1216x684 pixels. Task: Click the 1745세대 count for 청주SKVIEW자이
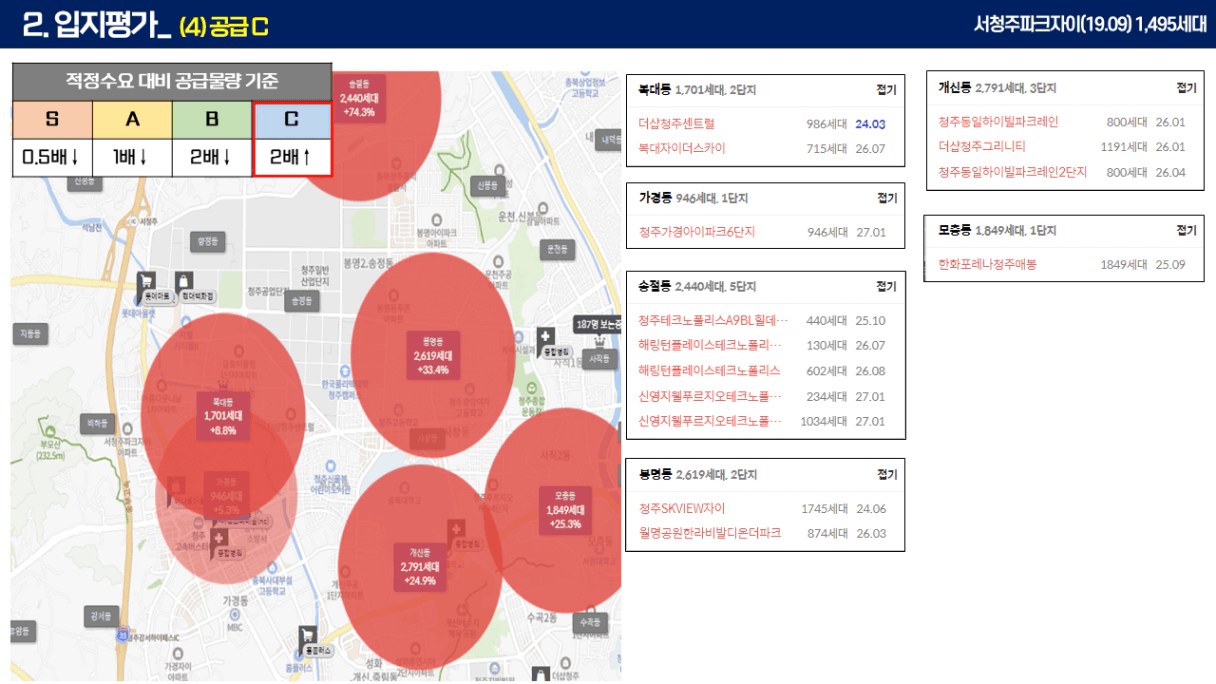tap(824, 508)
